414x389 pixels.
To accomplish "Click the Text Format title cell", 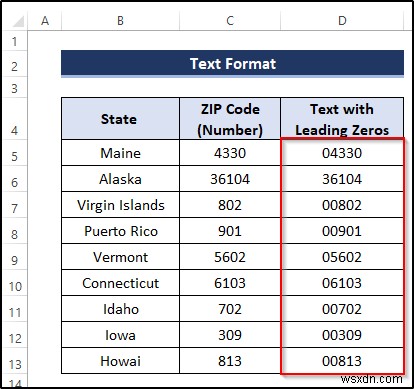I will click(x=232, y=63).
